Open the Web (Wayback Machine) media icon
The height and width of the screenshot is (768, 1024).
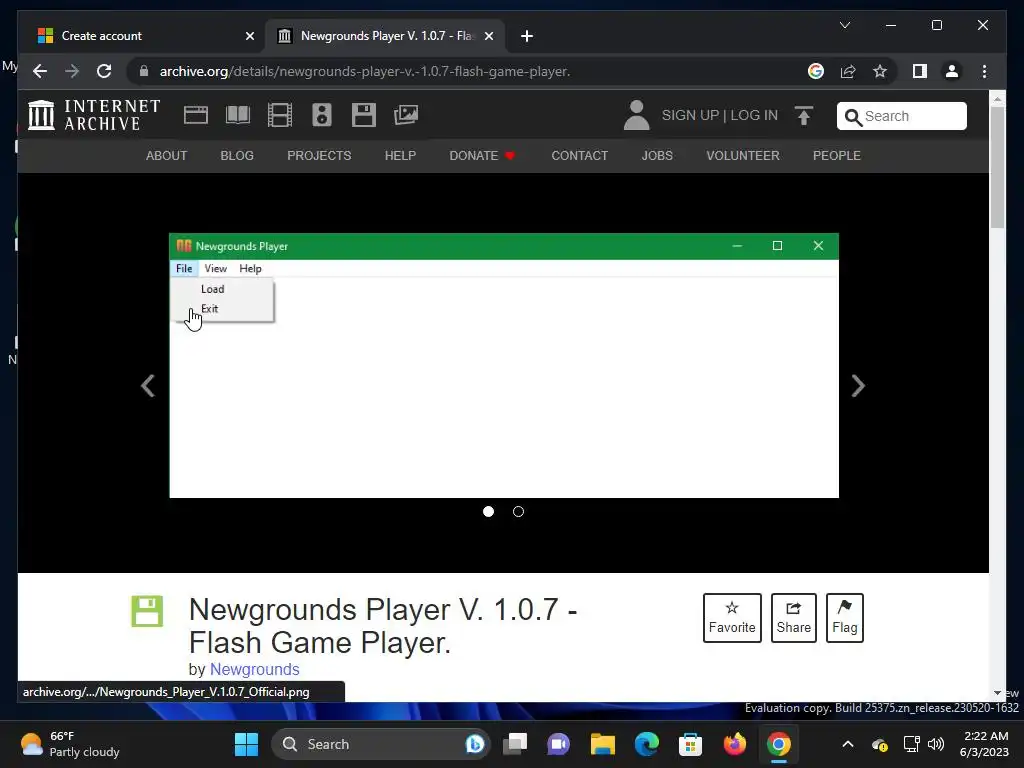[x=195, y=115]
